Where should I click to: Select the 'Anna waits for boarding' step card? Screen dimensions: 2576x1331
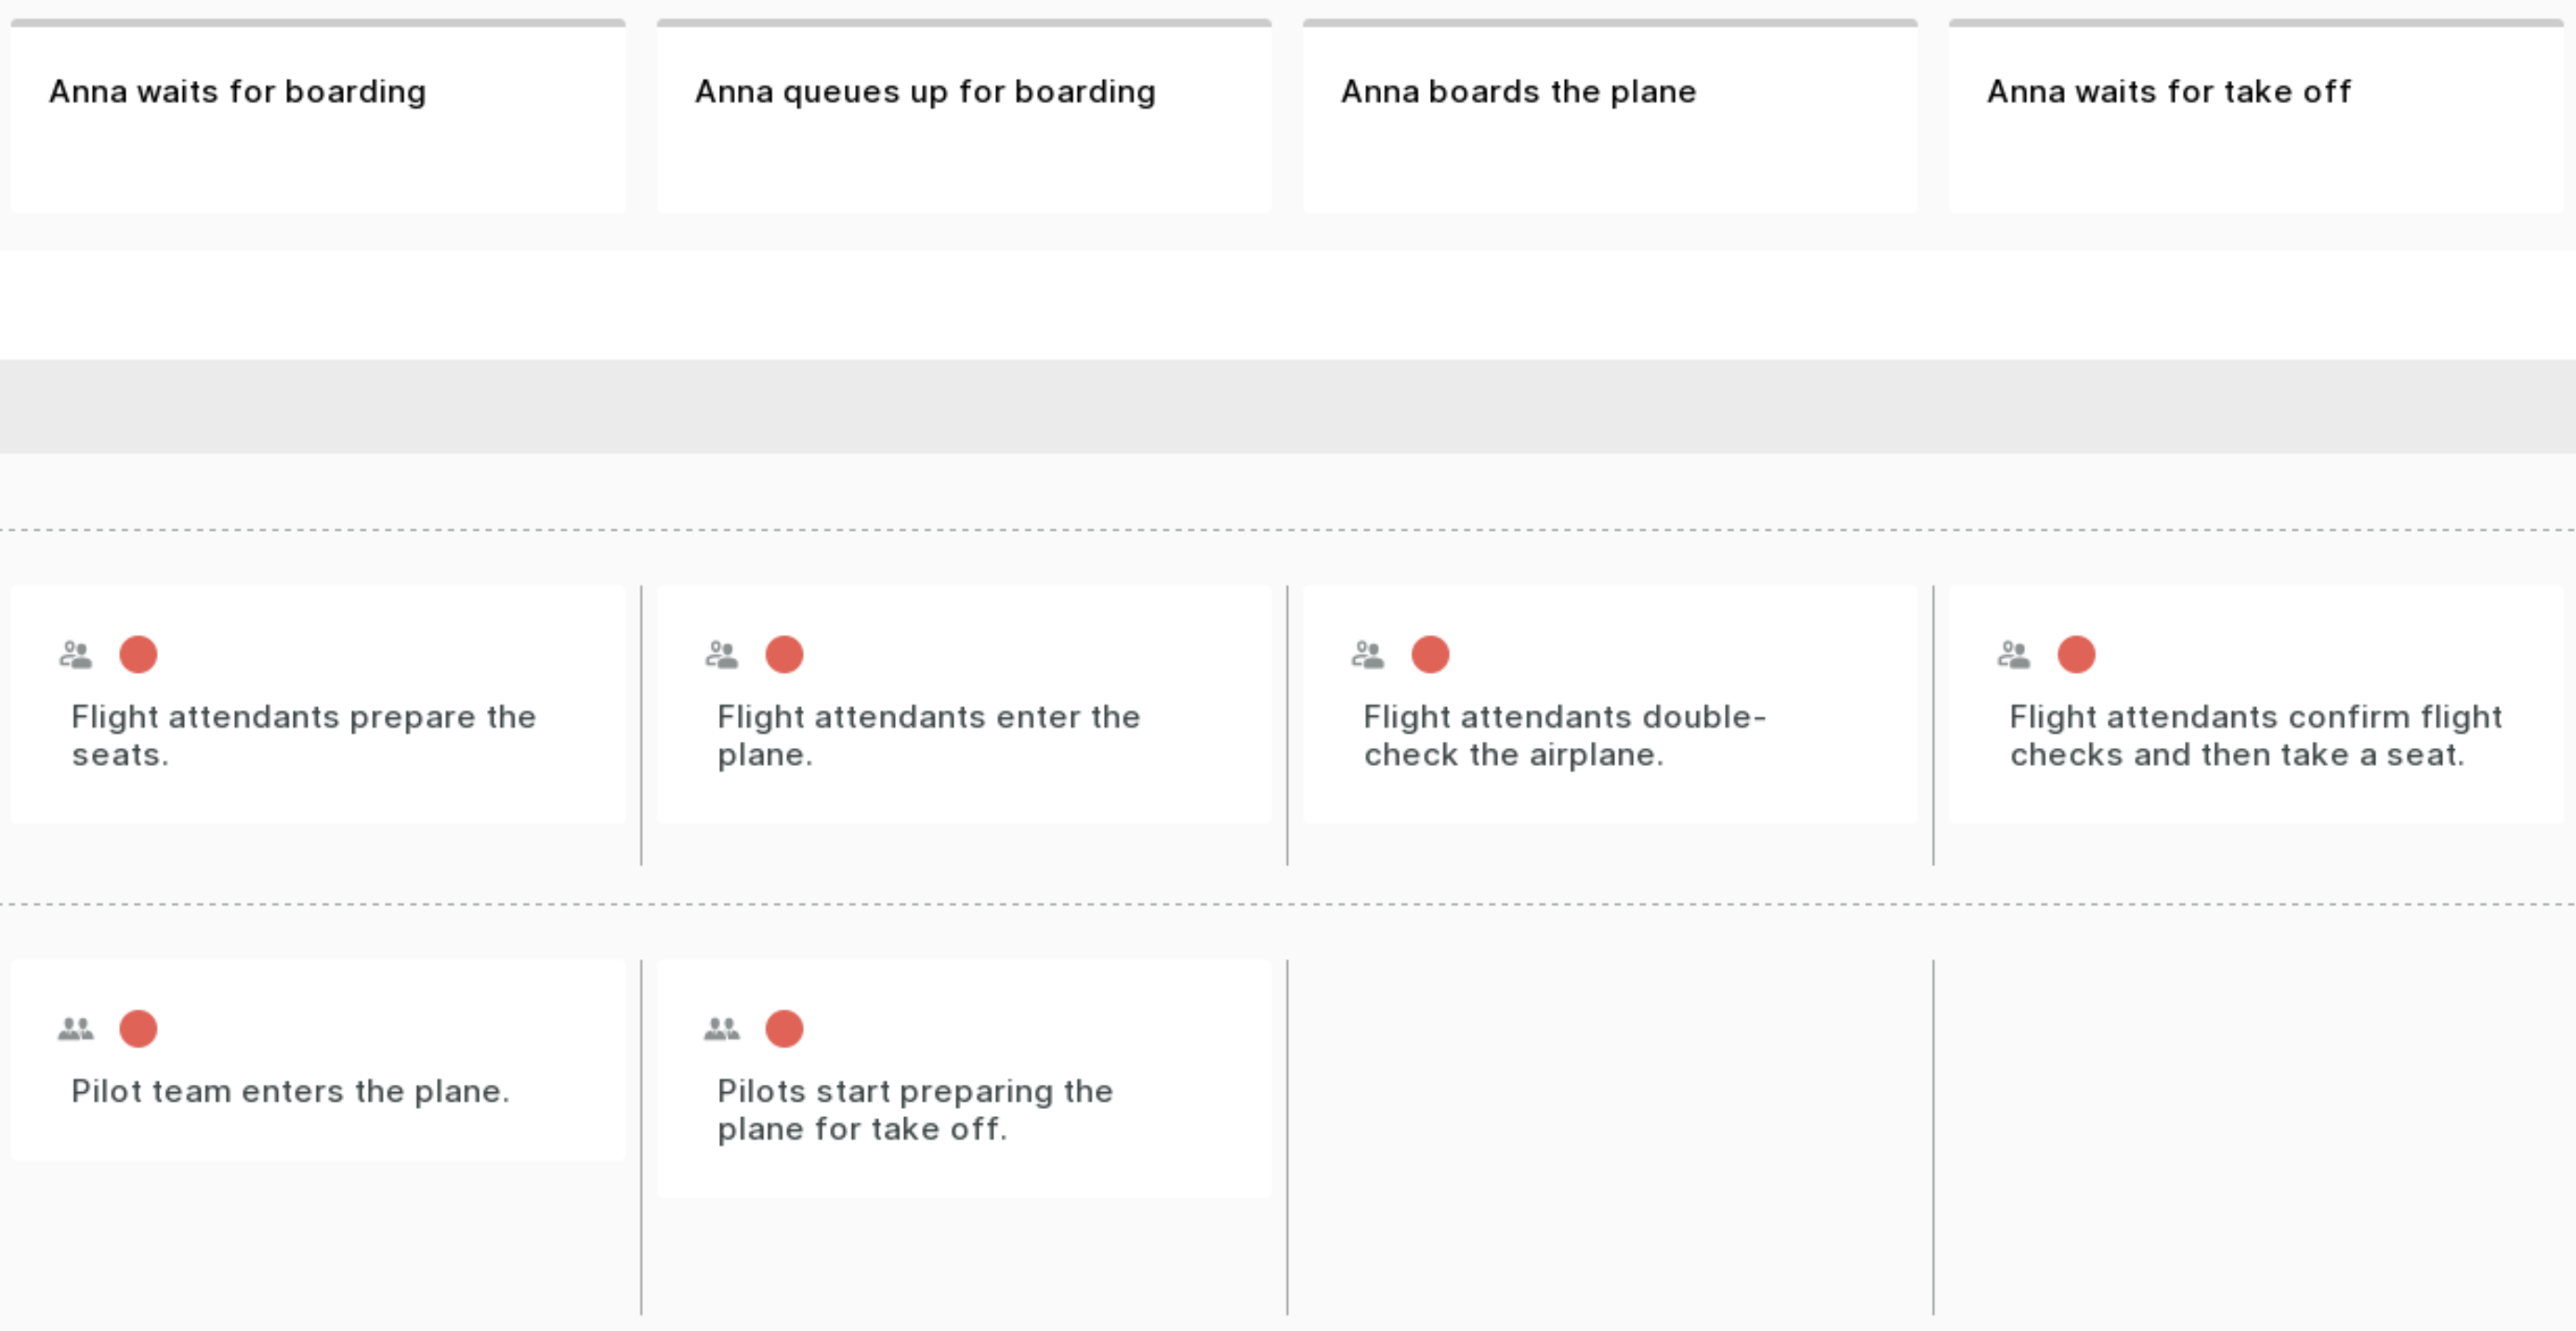click(x=318, y=116)
